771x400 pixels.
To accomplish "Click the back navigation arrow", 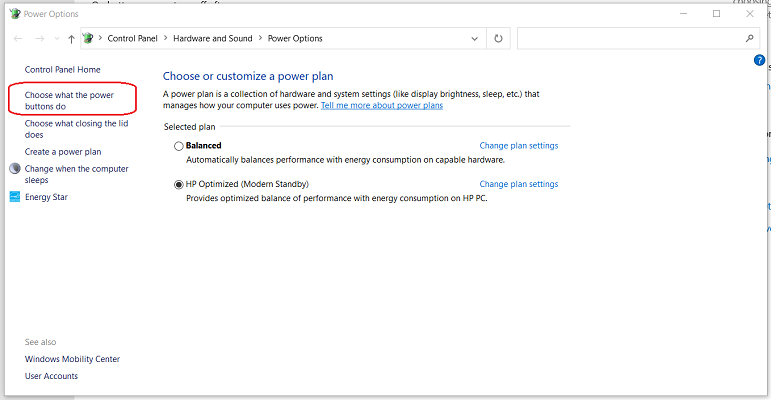I will (x=19, y=38).
